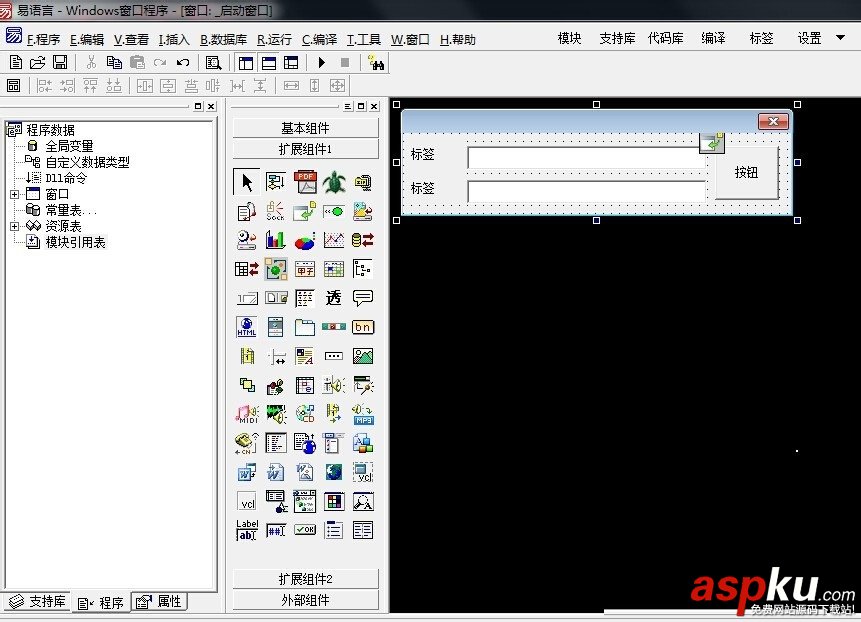Select the turtle graphics component icon
The image size is (861, 622).
(x=334, y=182)
